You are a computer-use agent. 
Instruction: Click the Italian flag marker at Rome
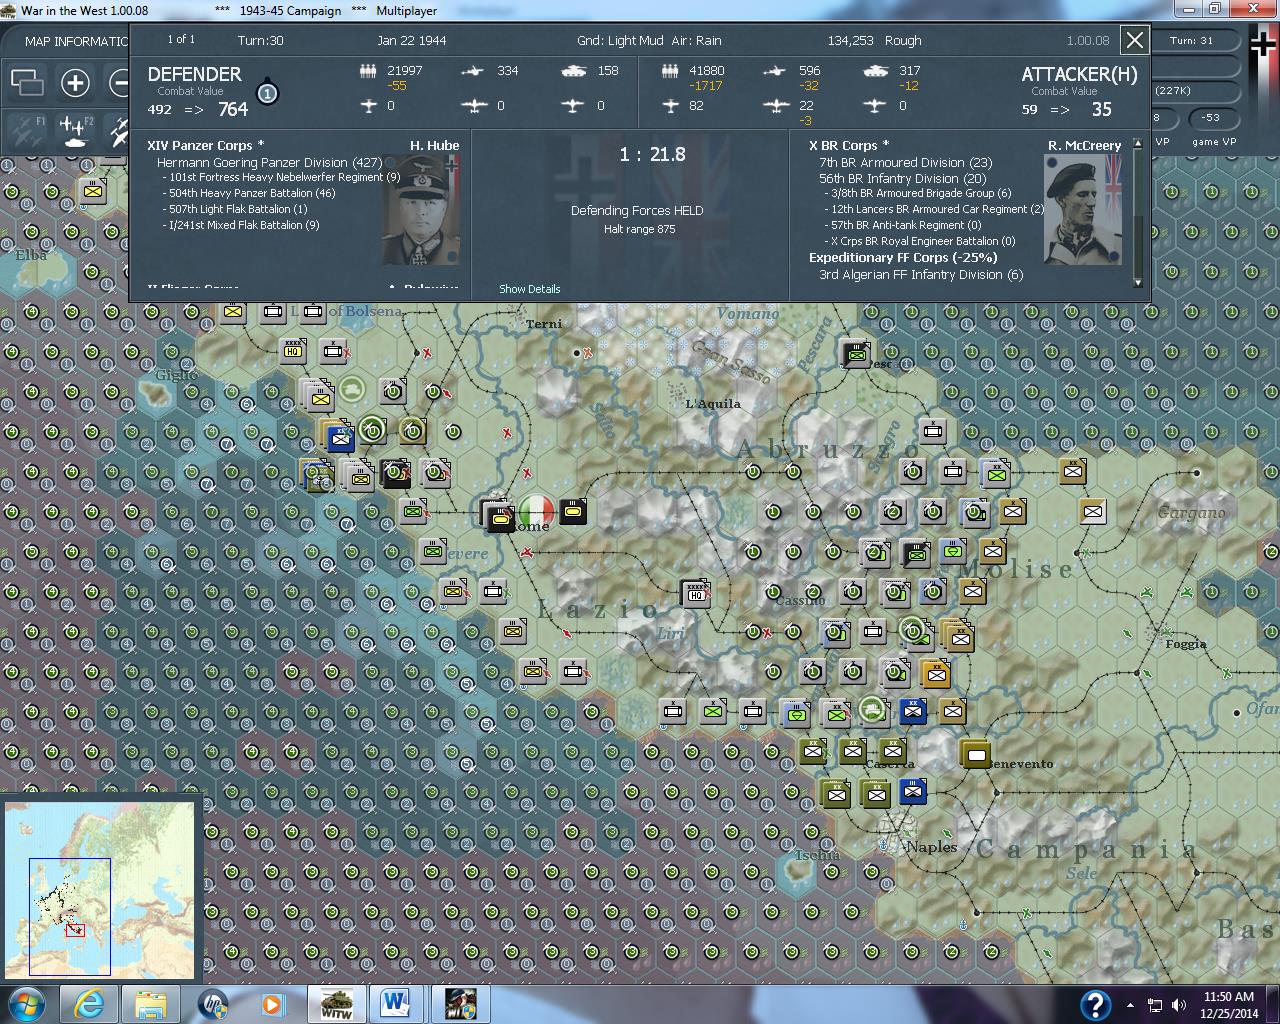536,510
